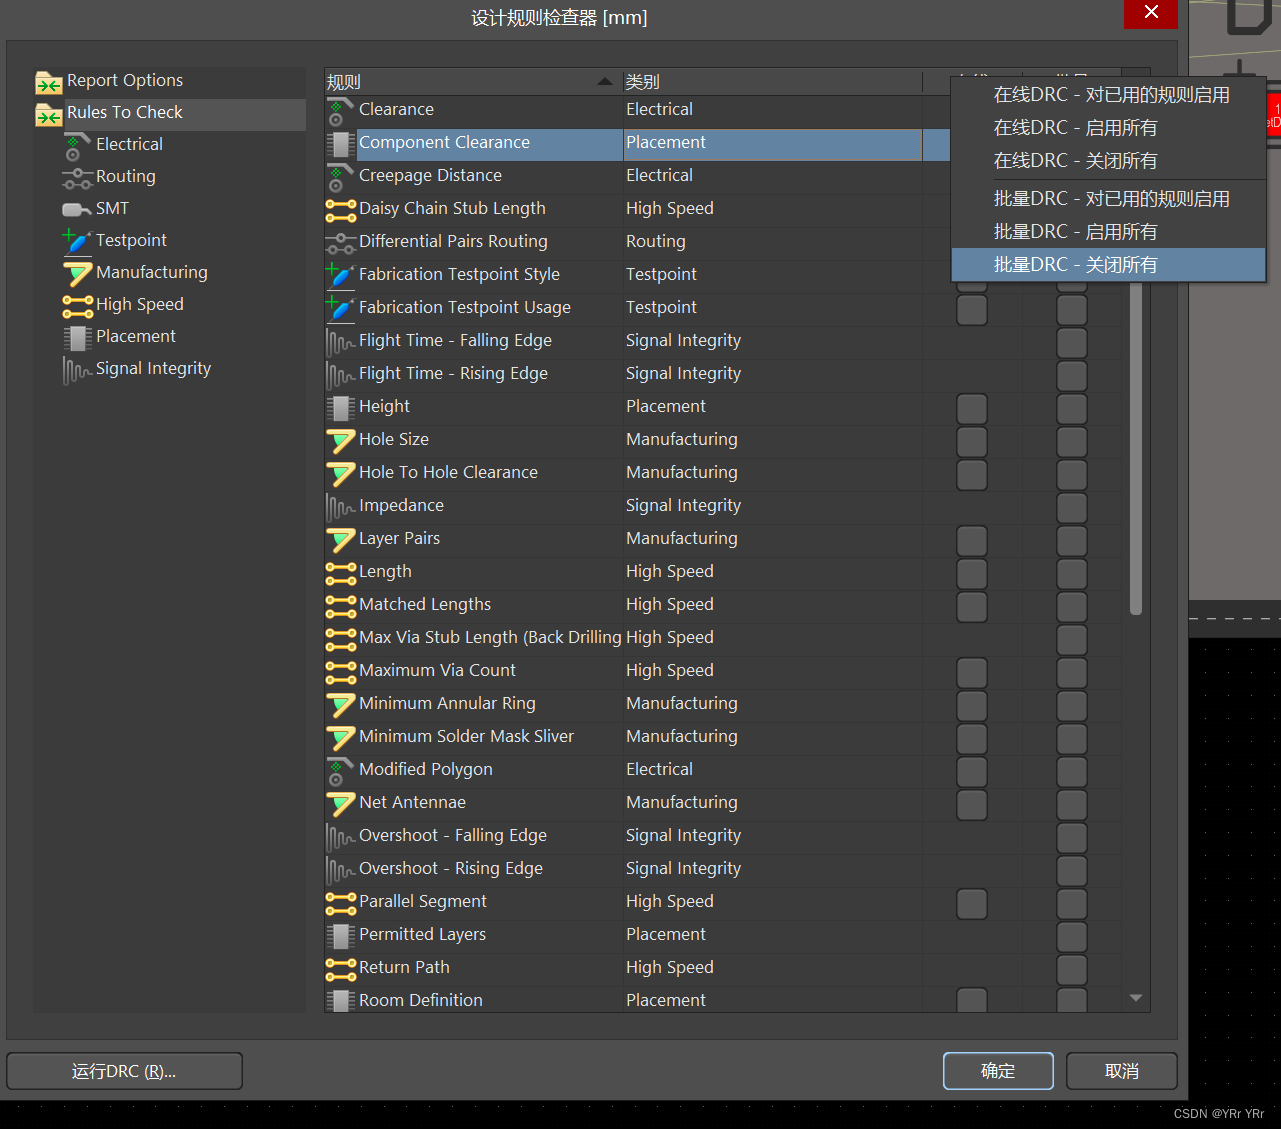The height and width of the screenshot is (1129, 1281).
Task: Toggle batch DRC checkbox for Matched Lengths
Action: [x=1071, y=606]
